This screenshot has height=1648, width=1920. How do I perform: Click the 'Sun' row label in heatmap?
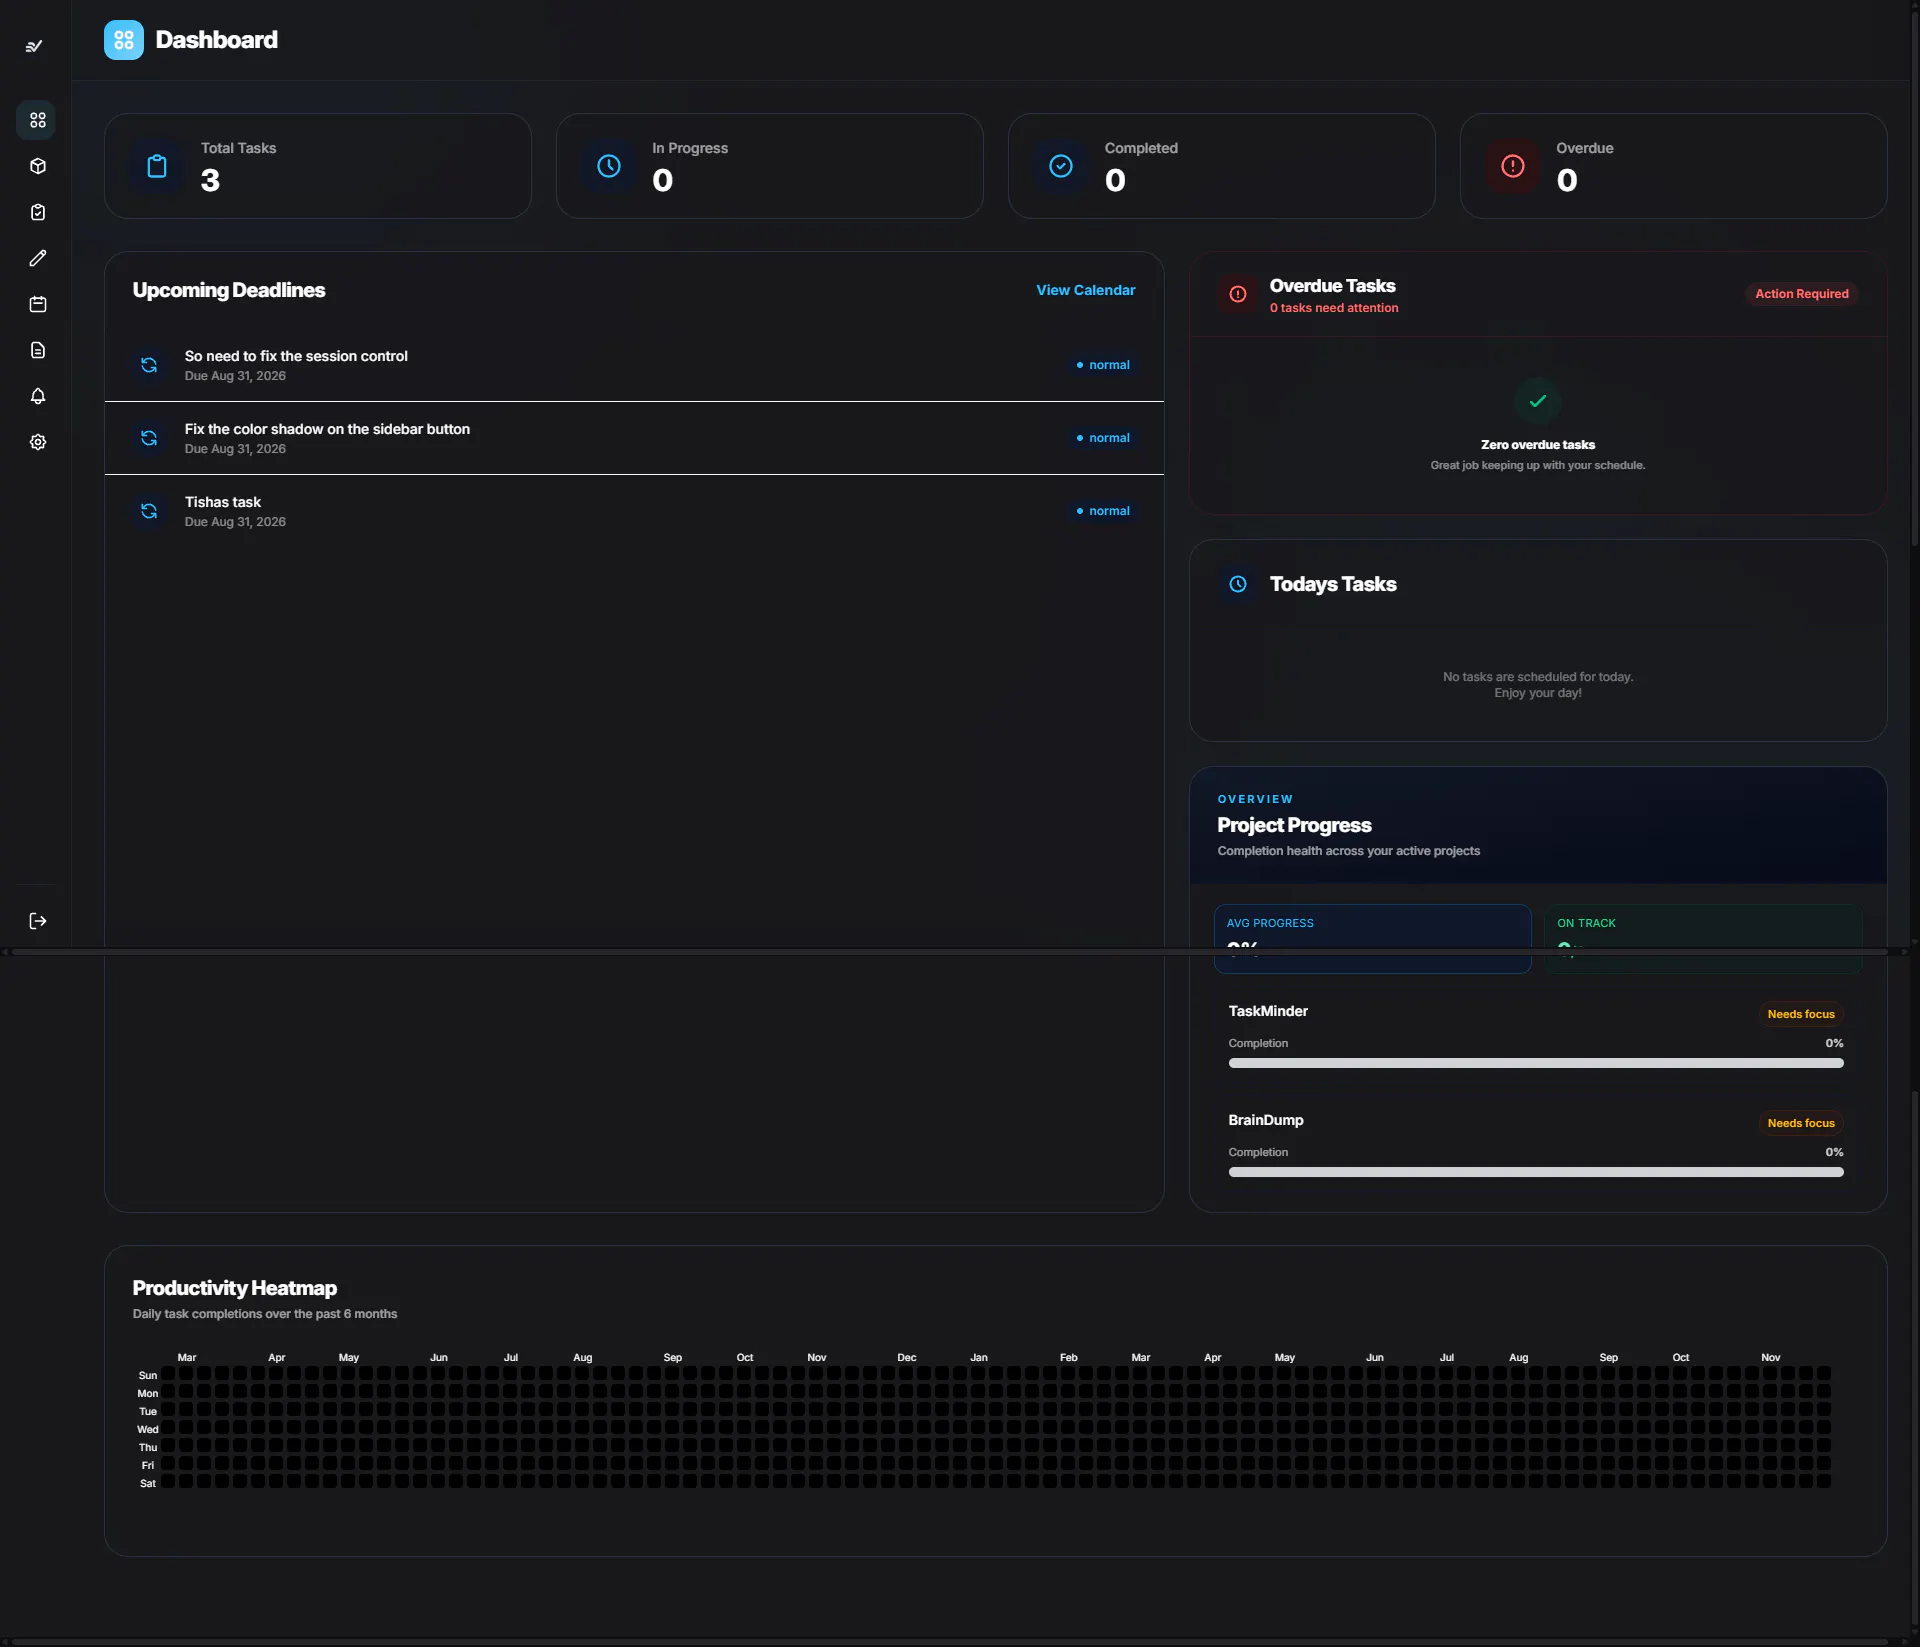click(x=148, y=1376)
